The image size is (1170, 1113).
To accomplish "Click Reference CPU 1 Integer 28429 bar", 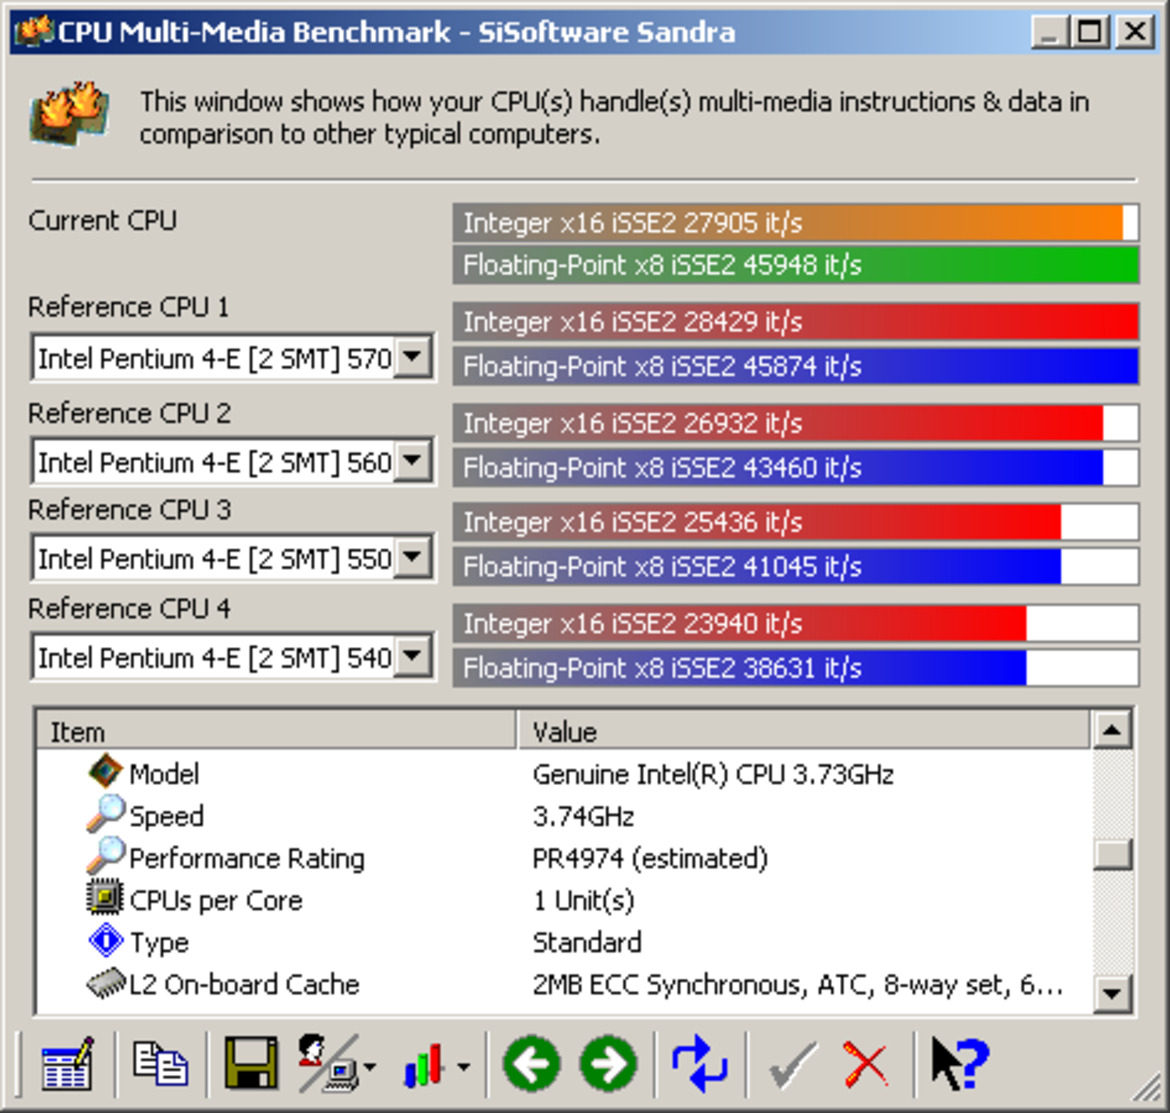I will 795,322.
